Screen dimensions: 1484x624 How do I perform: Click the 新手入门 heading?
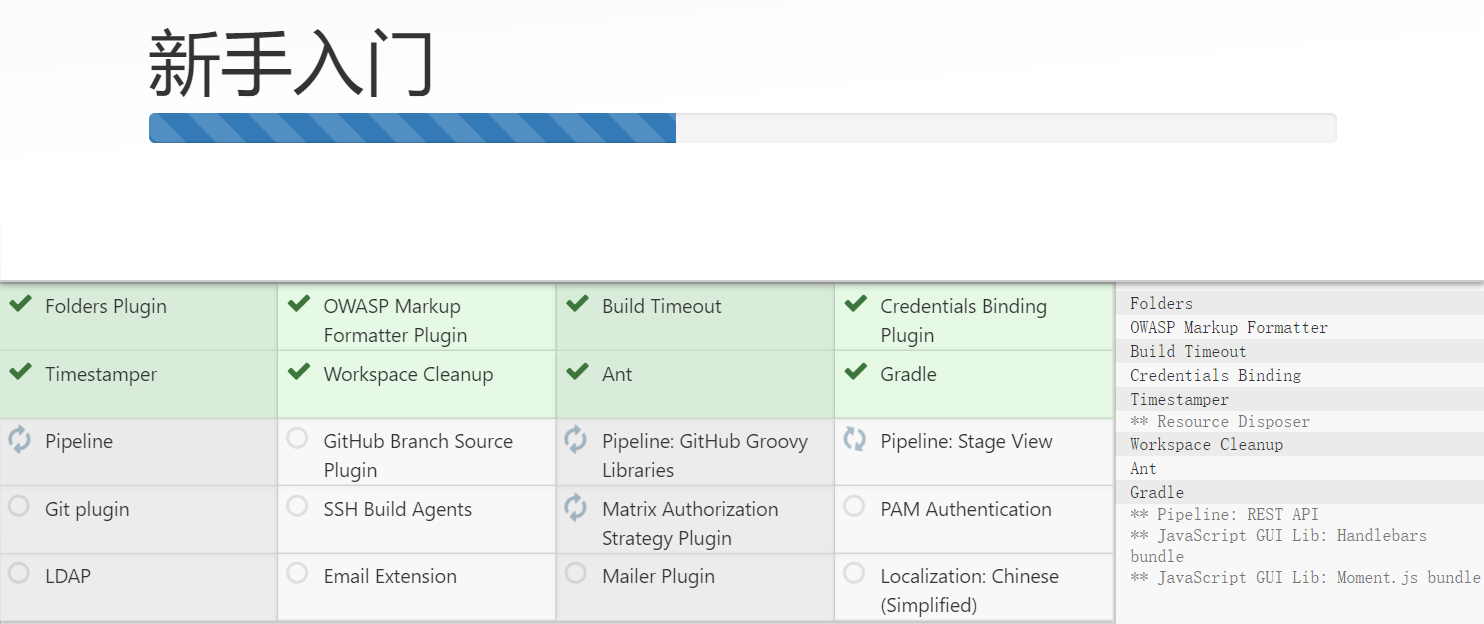(x=291, y=63)
